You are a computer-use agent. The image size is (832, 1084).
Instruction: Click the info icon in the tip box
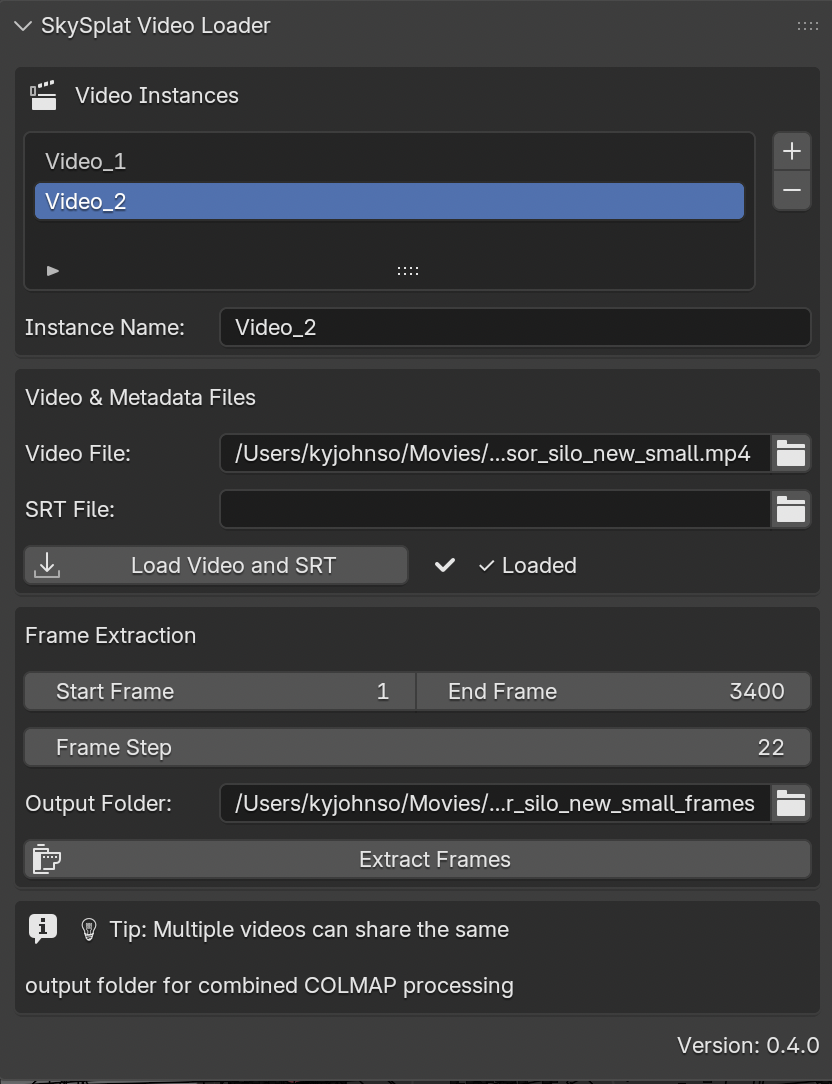click(x=42, y=928)
